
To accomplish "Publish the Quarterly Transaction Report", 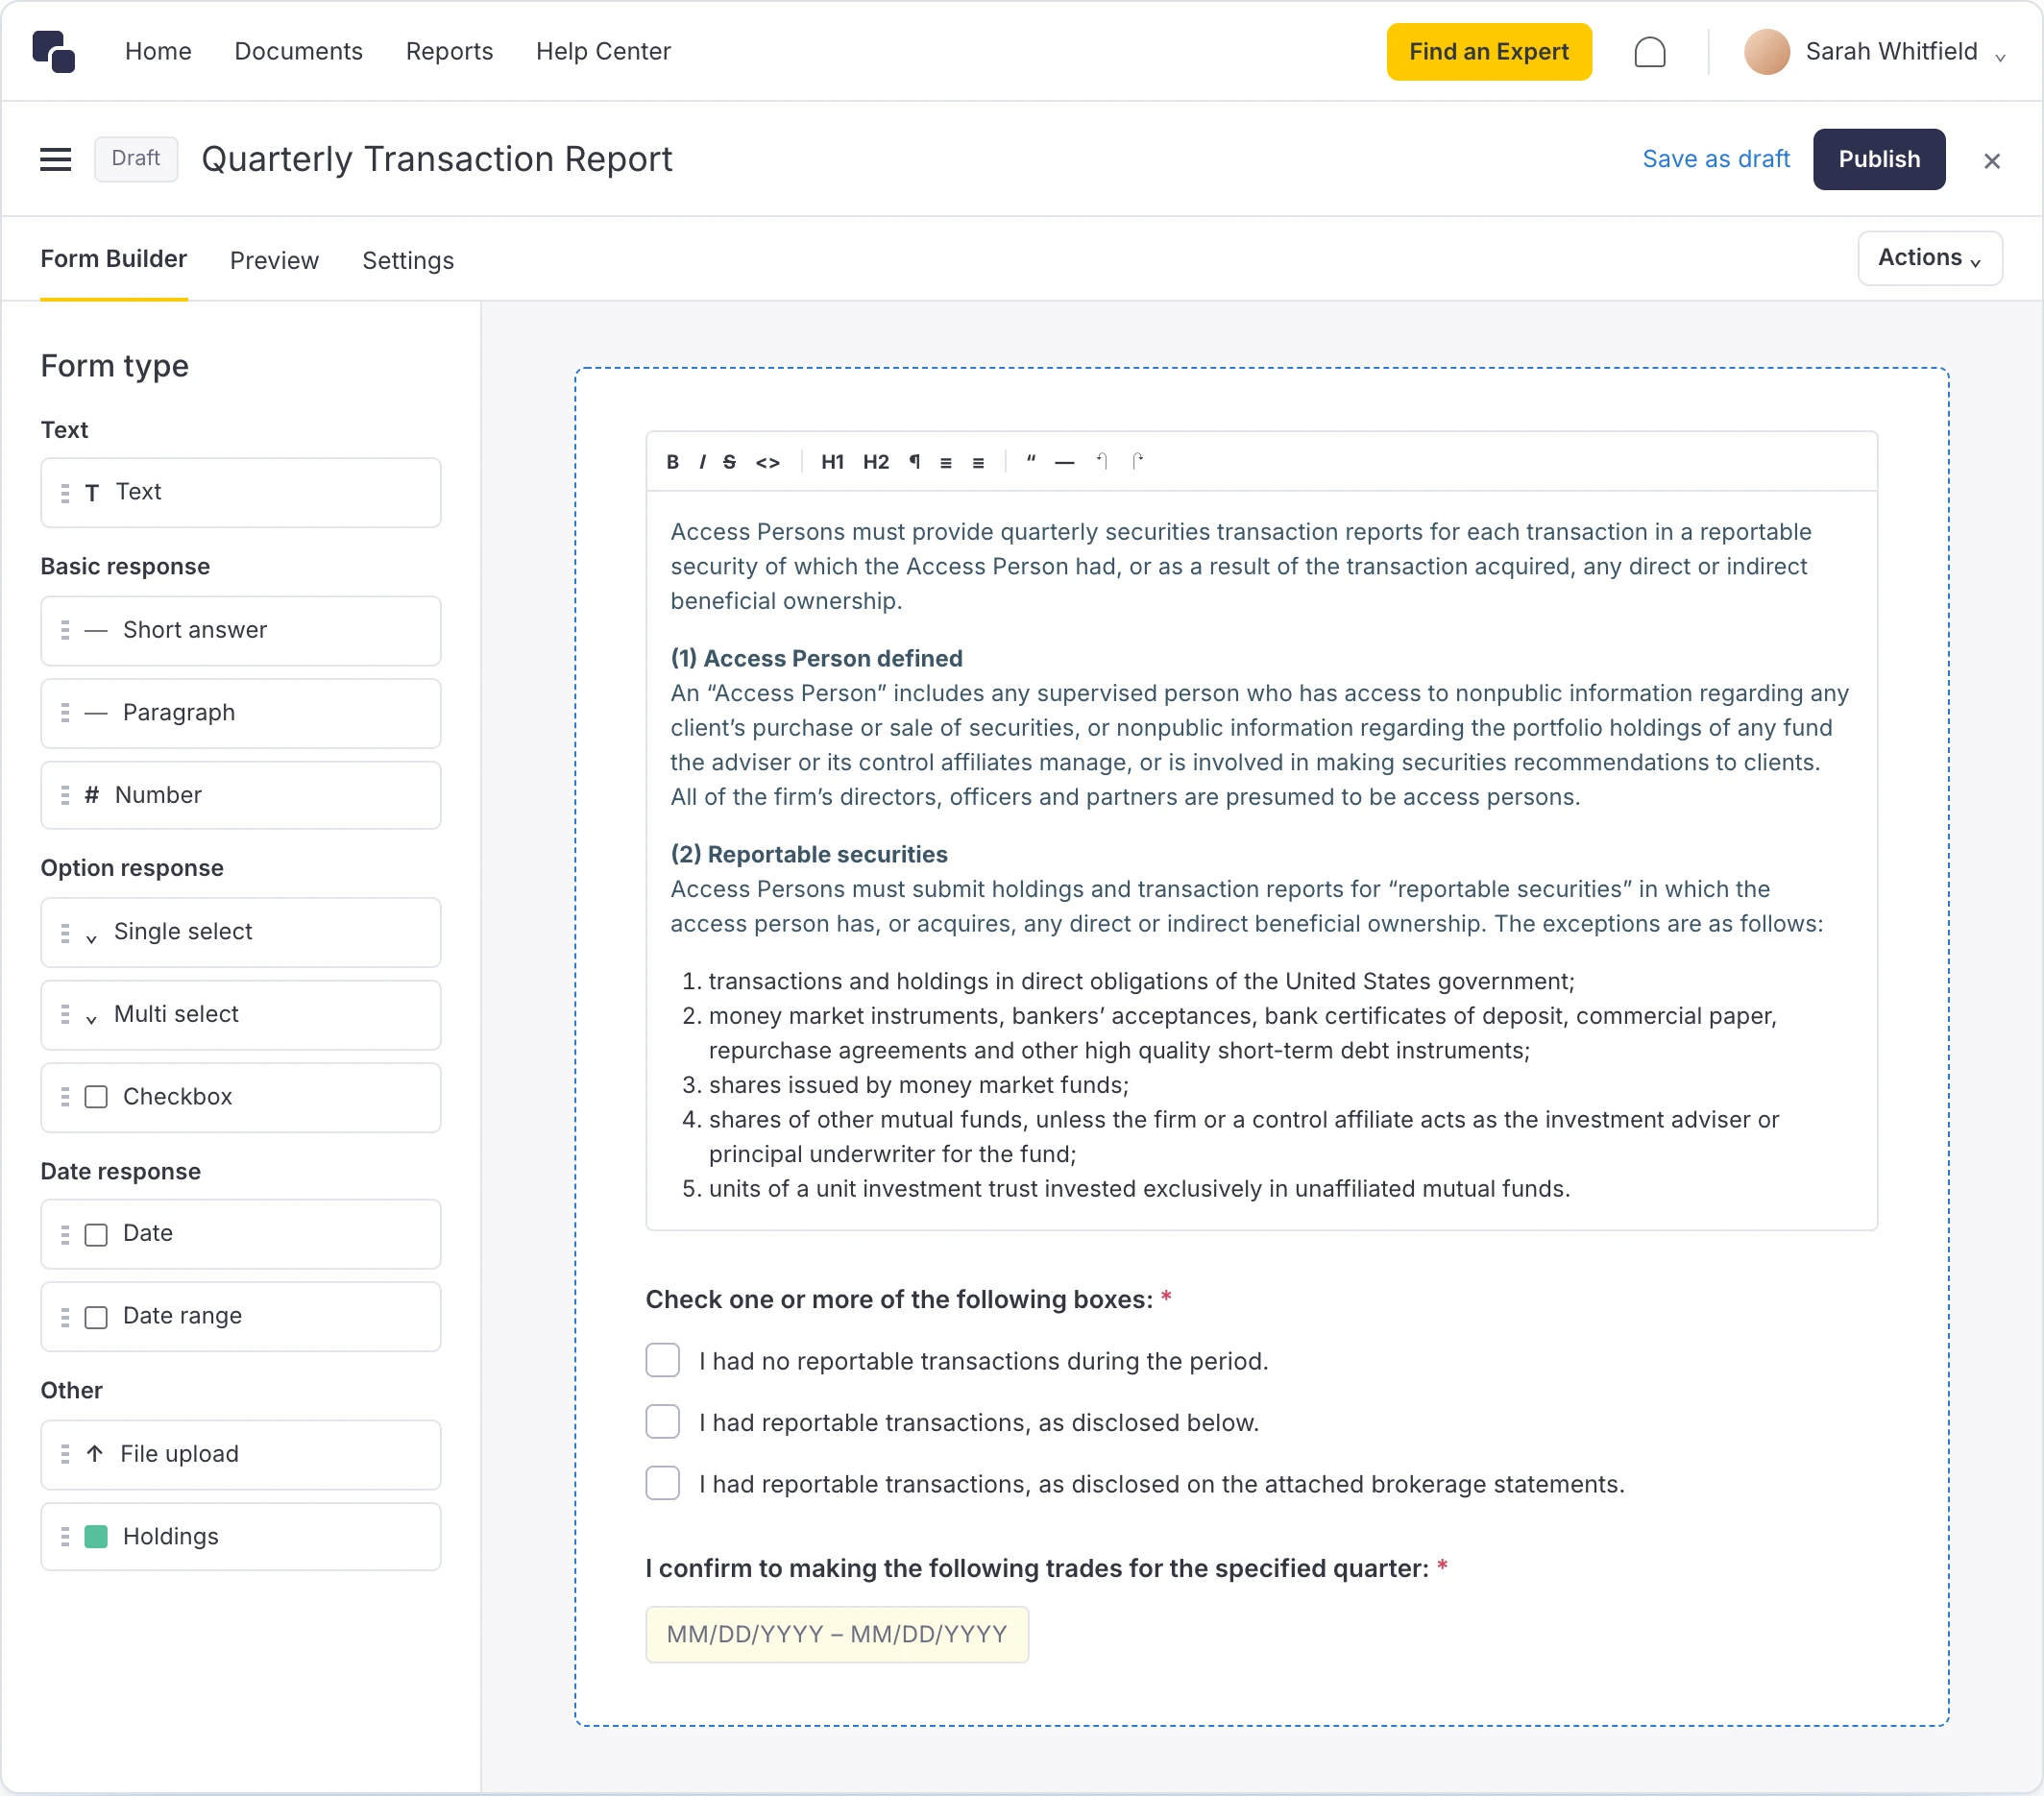I will click(x=1878, y=159).
